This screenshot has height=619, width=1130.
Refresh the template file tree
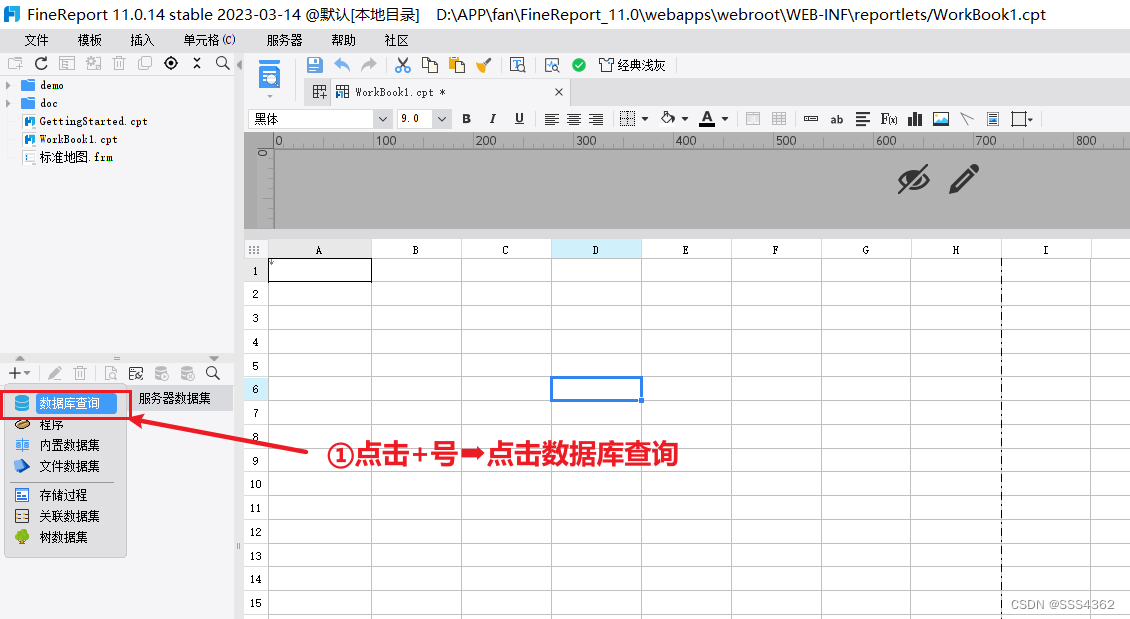(x=41, y=63)
